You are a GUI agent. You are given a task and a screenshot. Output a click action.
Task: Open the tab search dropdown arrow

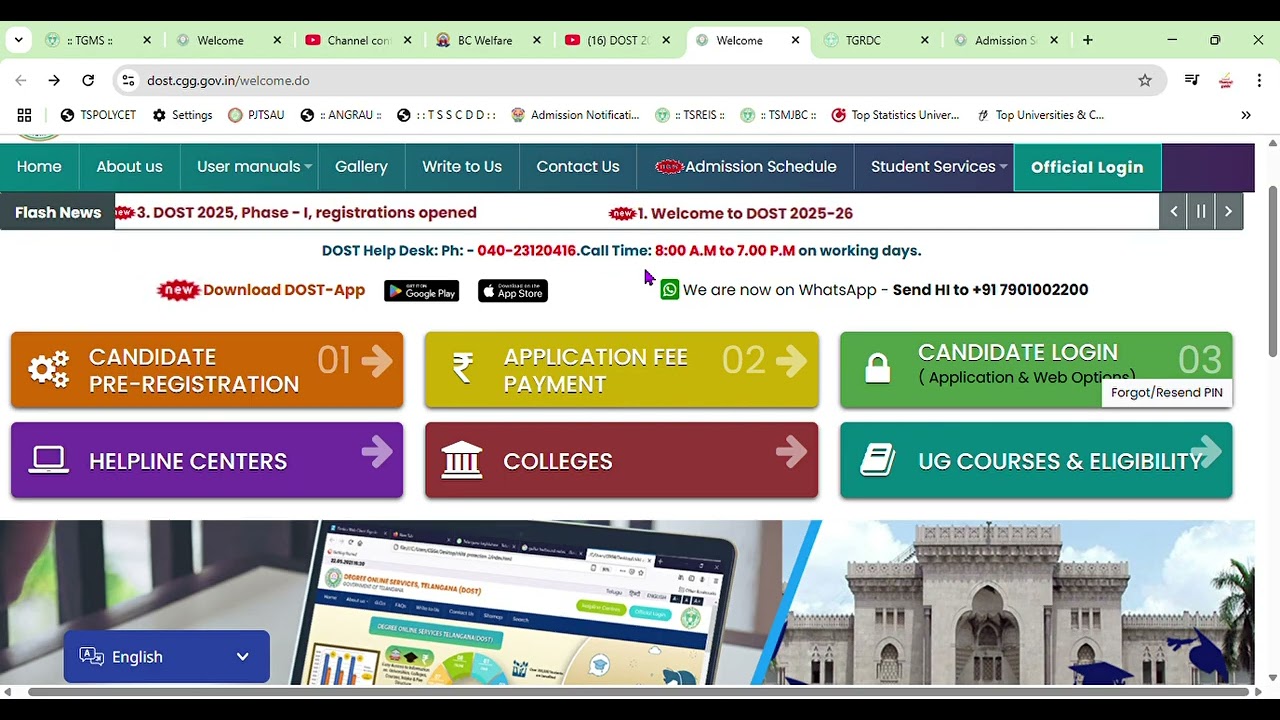tap(18, 40)
